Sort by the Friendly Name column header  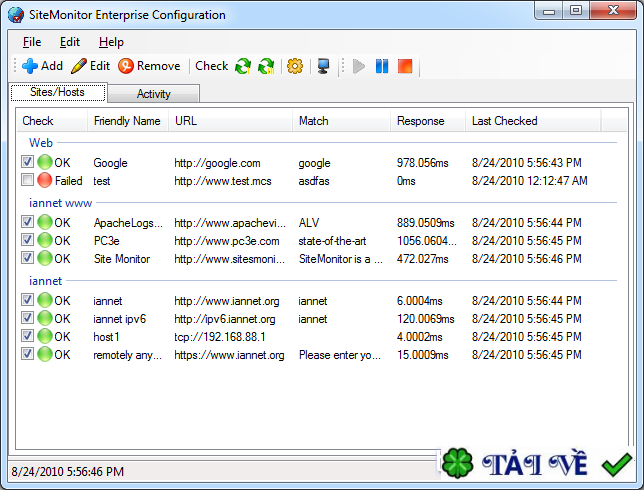(128, 121)
